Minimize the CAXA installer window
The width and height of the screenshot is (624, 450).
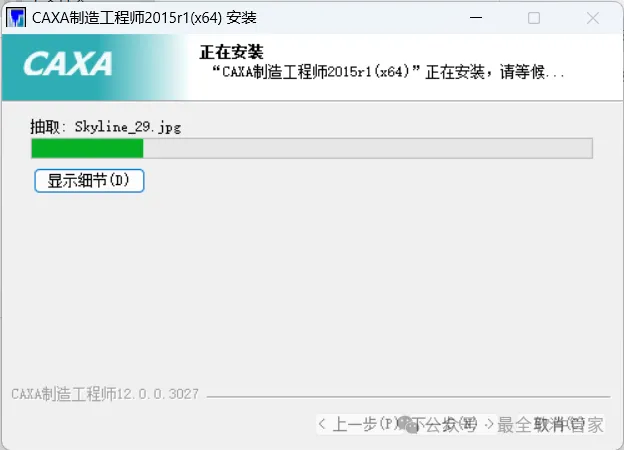(476, 18)
